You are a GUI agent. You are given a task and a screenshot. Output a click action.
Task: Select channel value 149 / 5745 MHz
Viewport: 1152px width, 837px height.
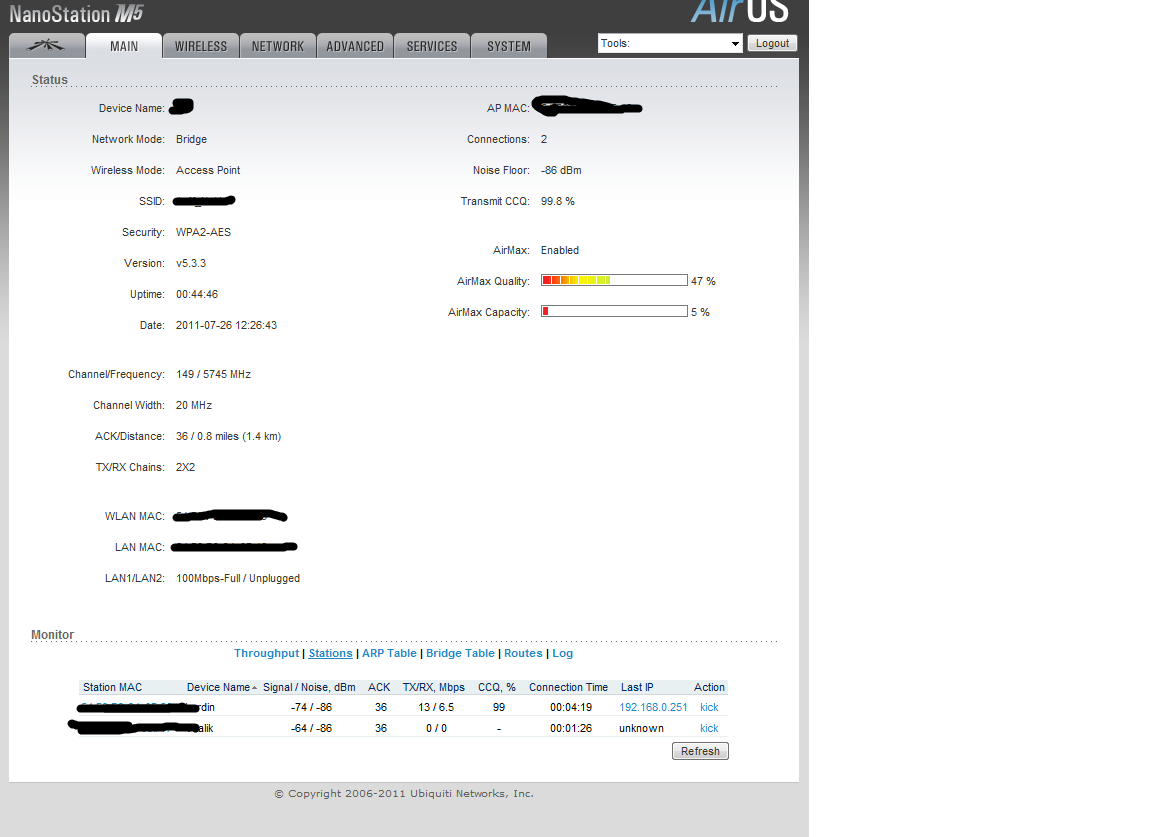213,374
